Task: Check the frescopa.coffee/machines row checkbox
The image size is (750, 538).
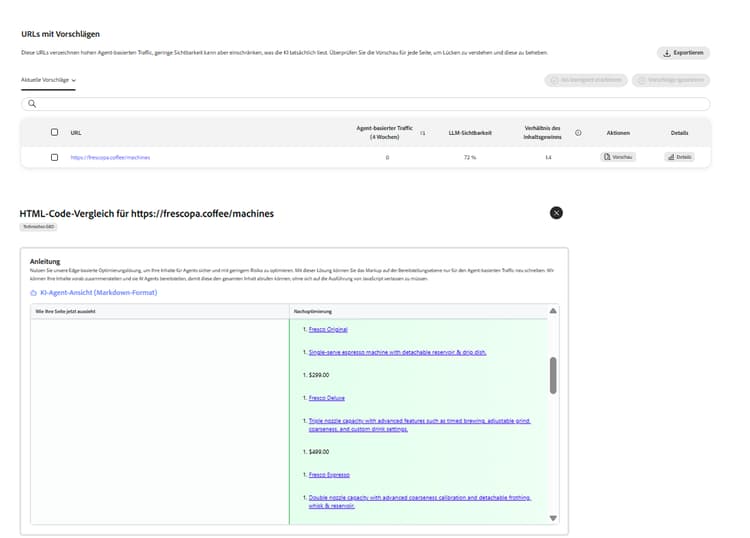Action: 55,157
